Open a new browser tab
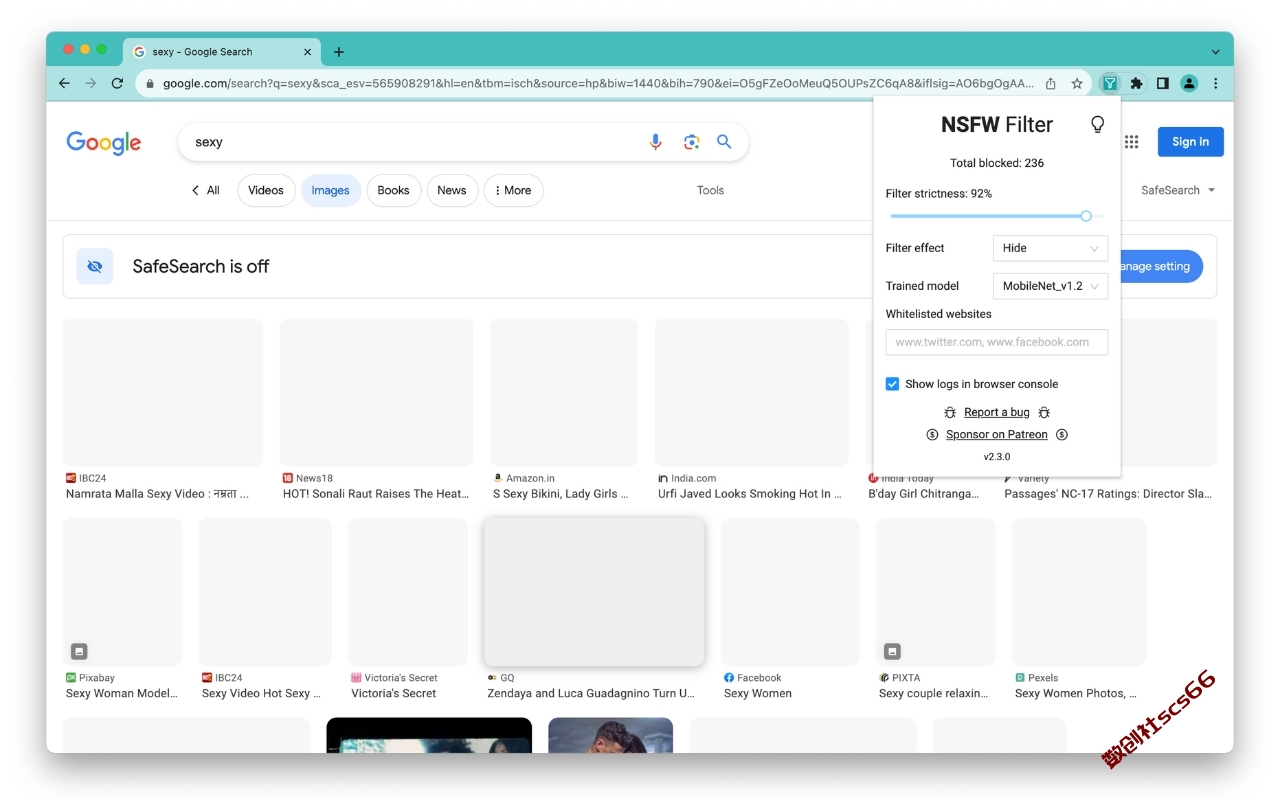 (339, 52)
